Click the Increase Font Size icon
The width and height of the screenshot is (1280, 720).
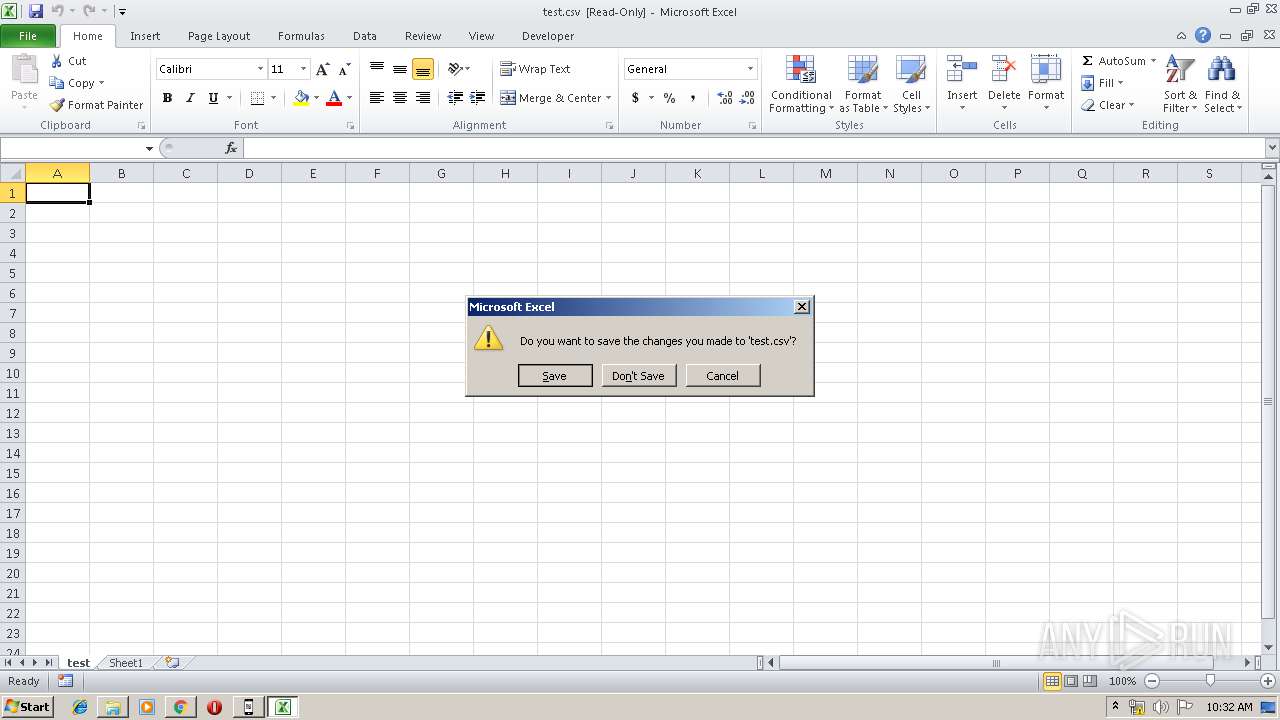pos(322,69)
